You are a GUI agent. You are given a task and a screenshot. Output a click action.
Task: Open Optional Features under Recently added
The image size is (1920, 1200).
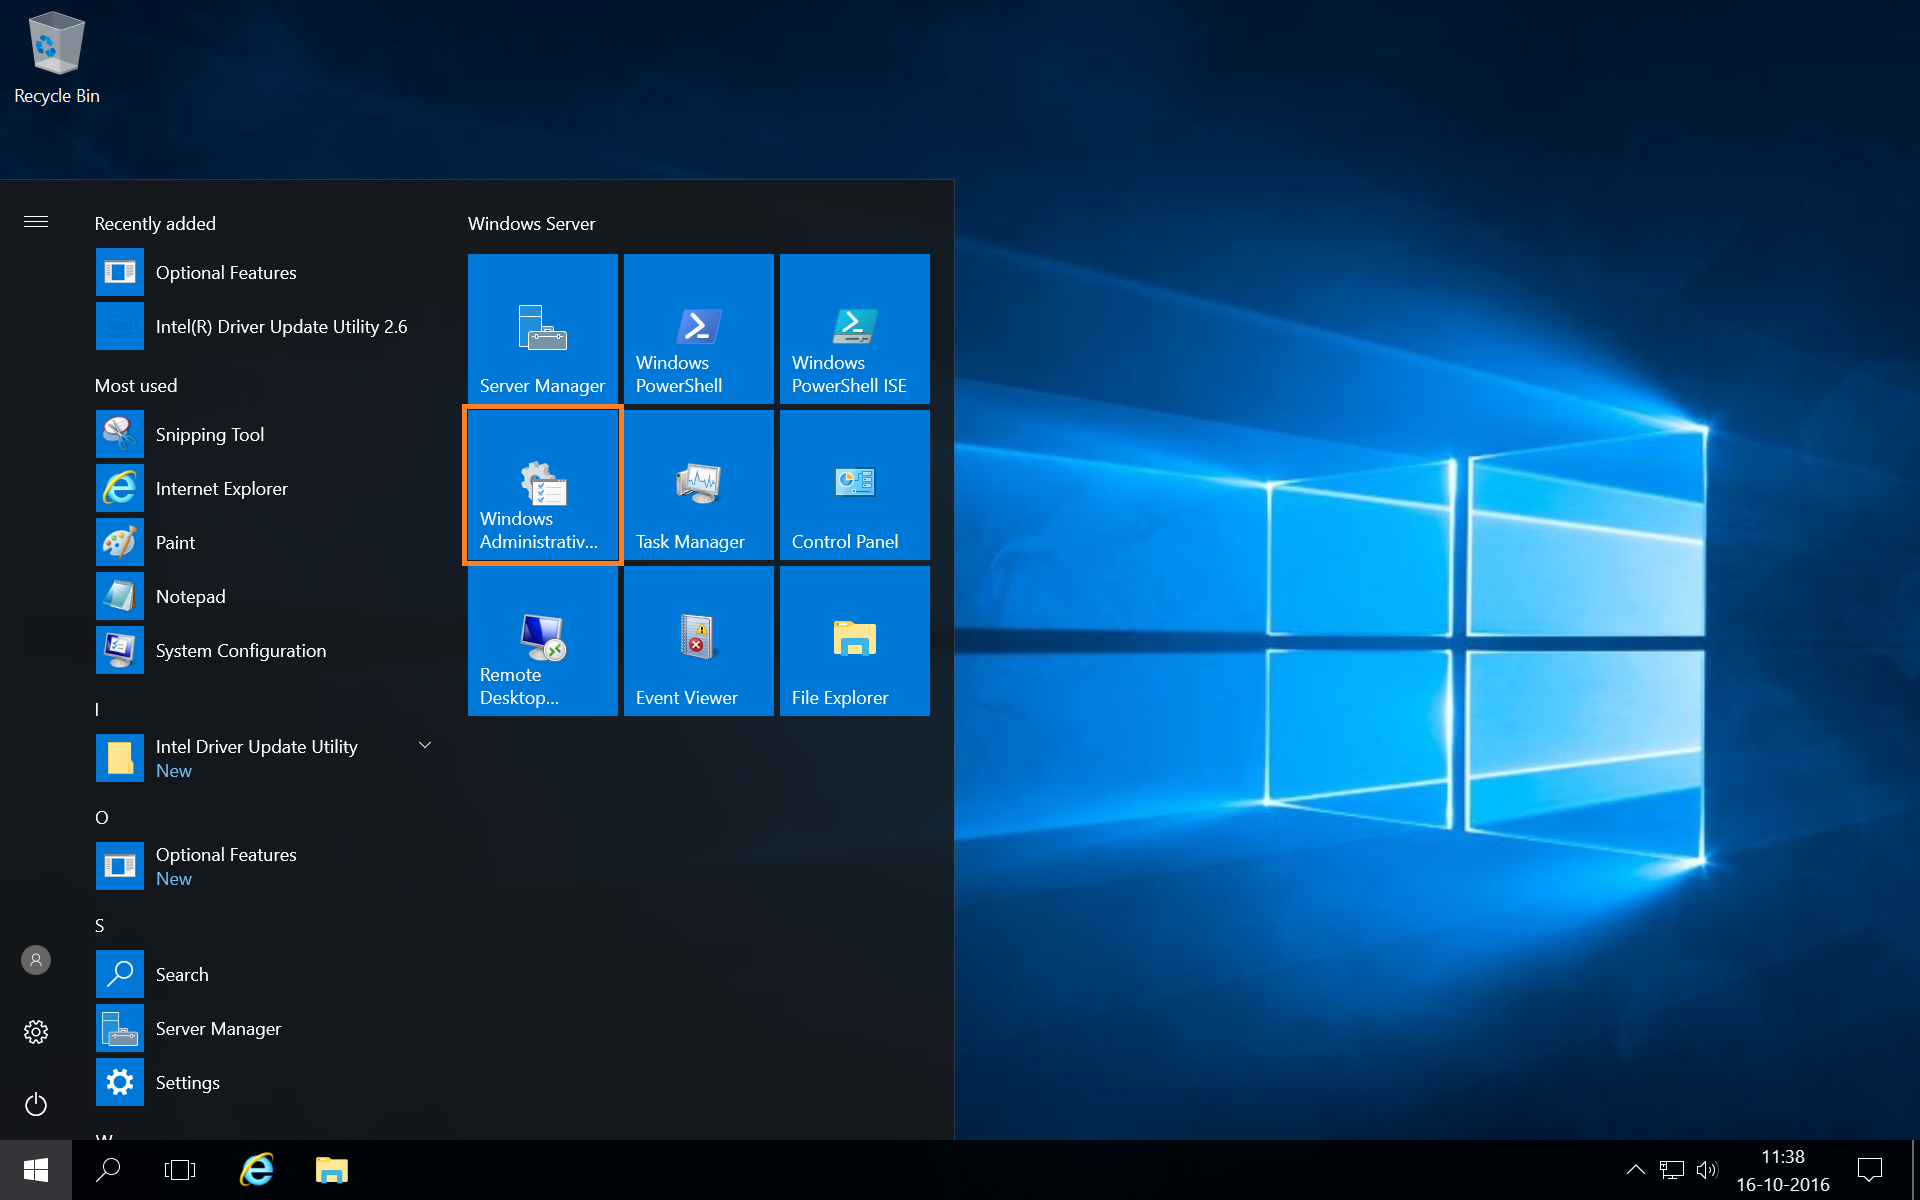pos(268,273)
